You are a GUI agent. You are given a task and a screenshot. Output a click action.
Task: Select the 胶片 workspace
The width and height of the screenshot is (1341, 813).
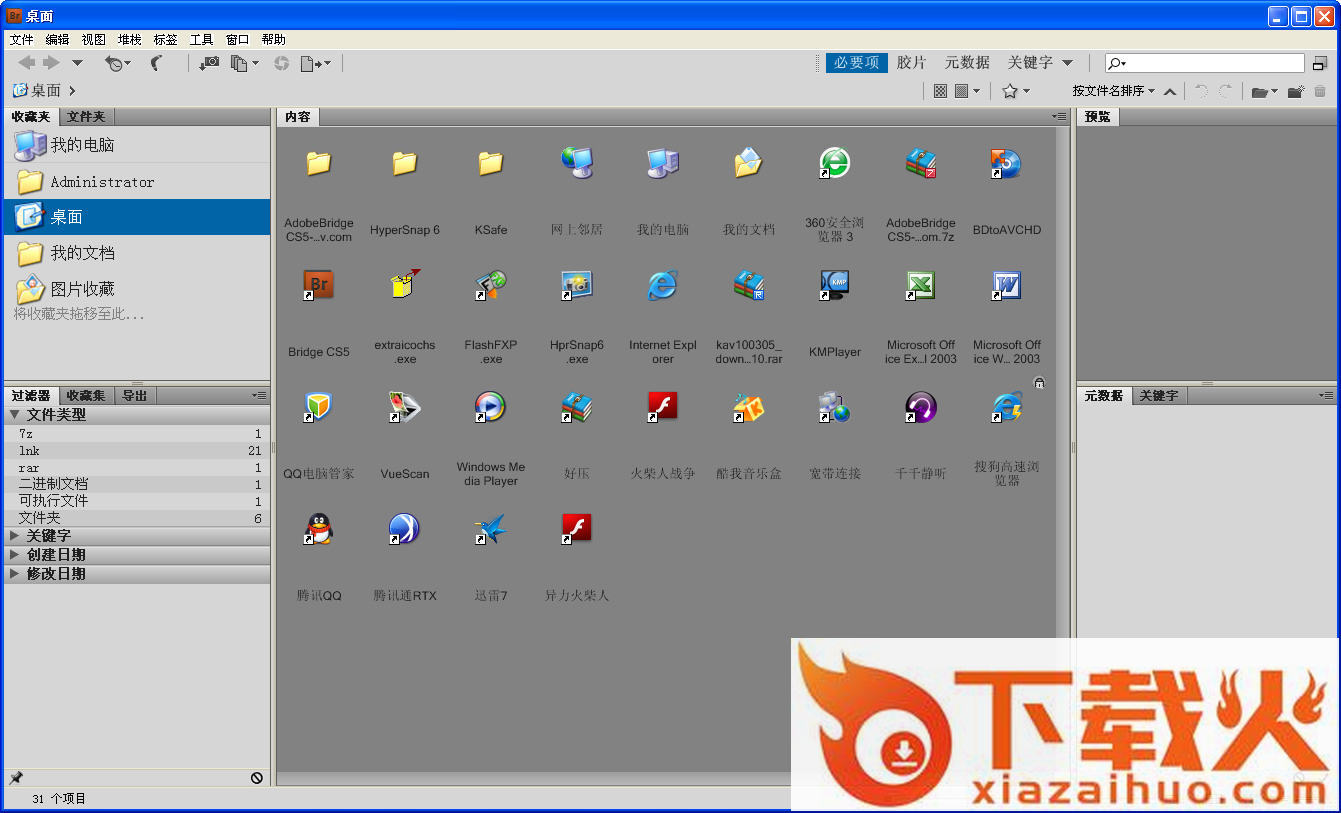pos(911,63)
